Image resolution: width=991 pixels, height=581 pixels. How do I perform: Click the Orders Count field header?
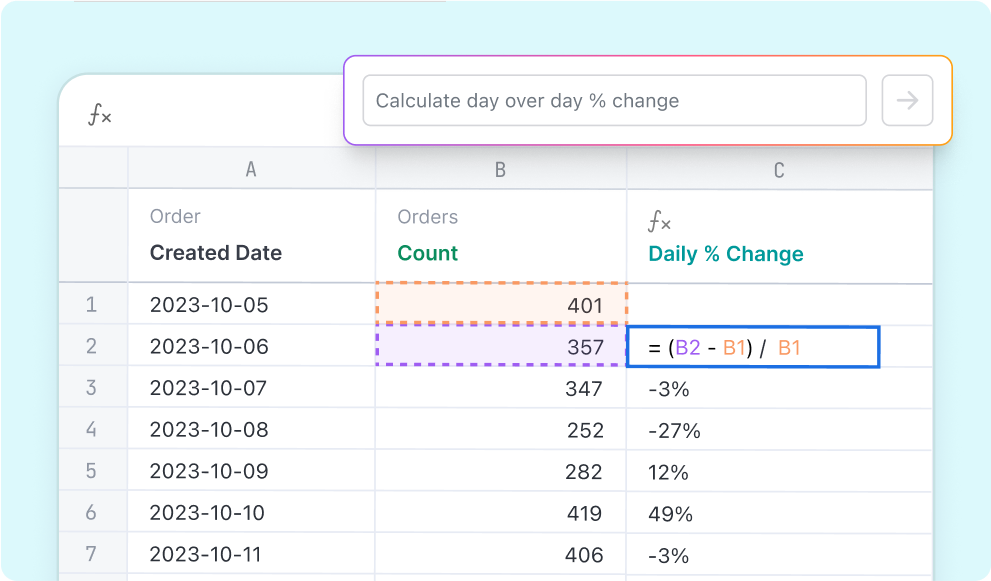(428, 253)
